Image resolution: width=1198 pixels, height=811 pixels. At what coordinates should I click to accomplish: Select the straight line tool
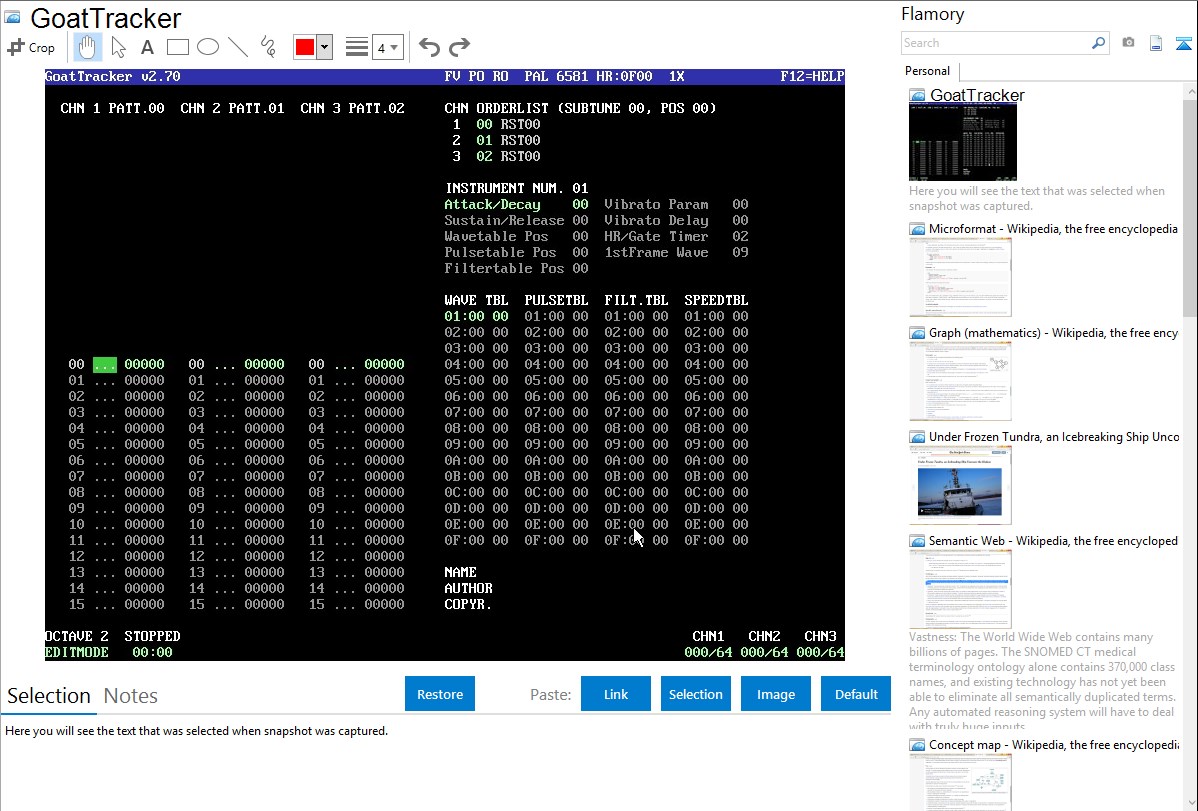[x=237, y=47]
